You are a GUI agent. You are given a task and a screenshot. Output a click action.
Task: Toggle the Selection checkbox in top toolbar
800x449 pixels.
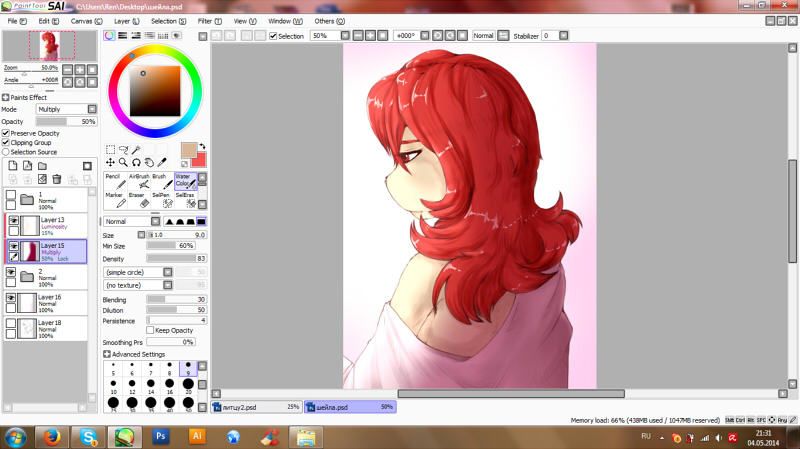(273, 36)
